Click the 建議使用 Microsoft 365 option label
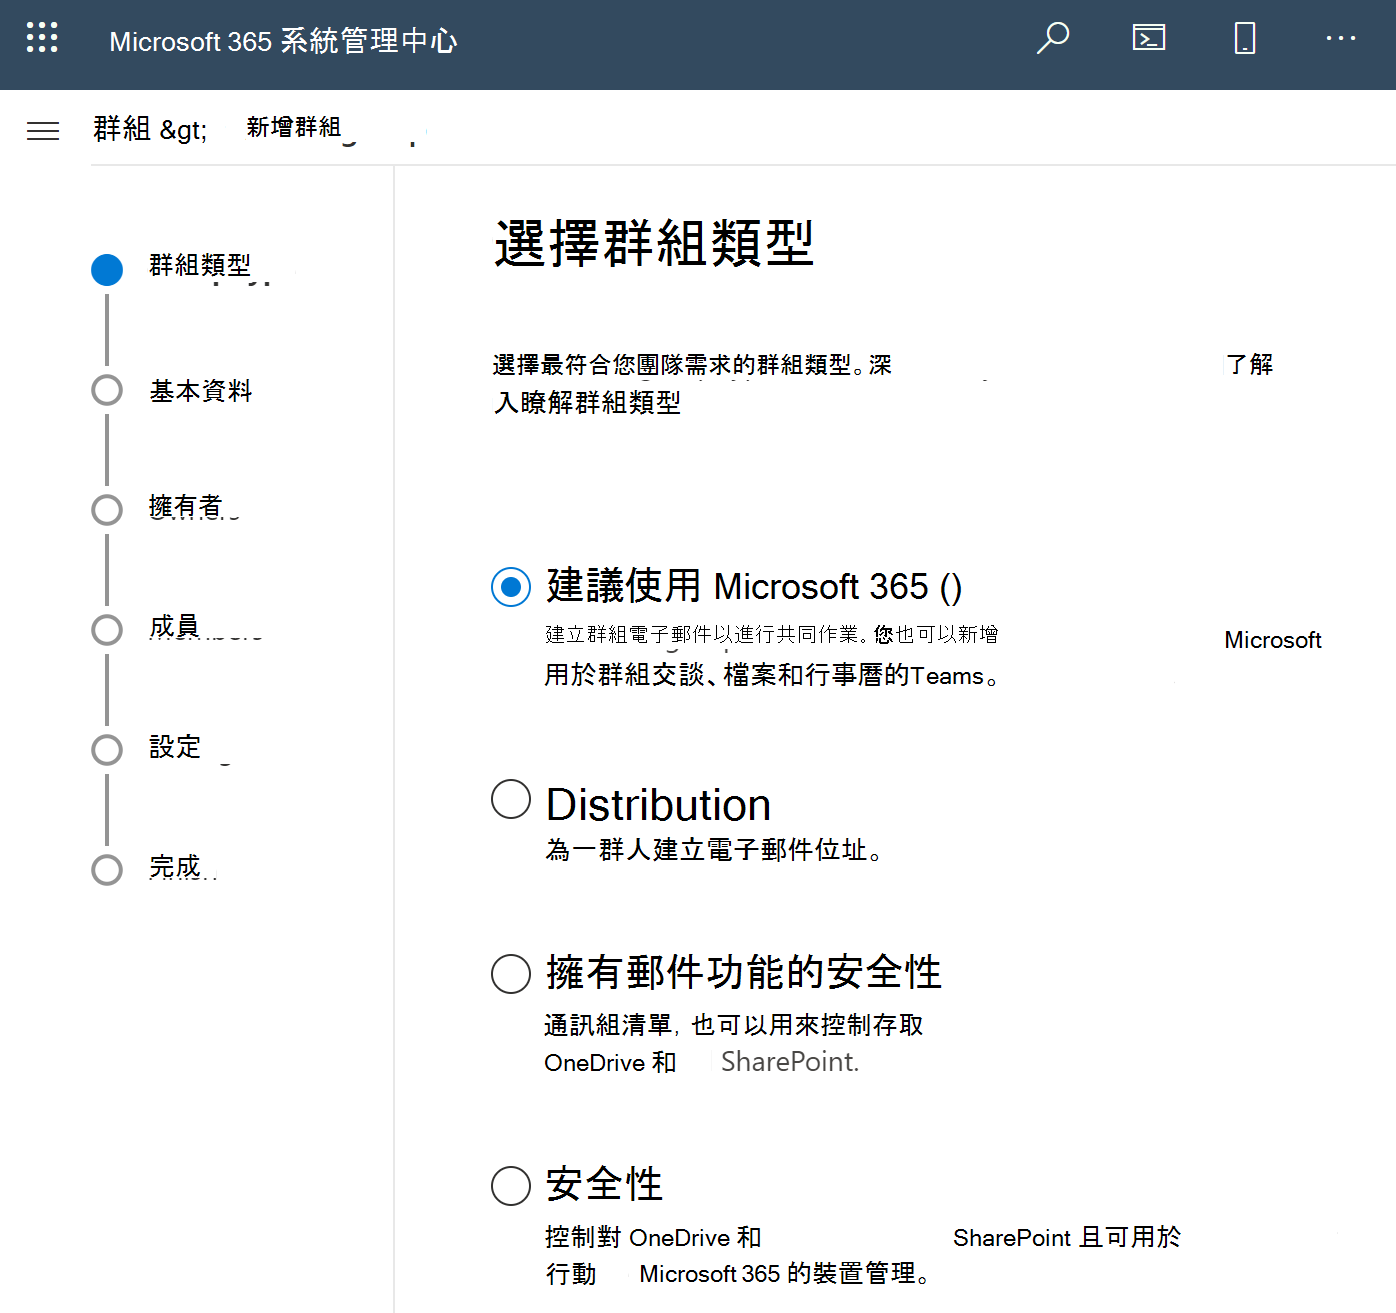The width and height of the screenshot is (1396, 1313). click(754, 586)
